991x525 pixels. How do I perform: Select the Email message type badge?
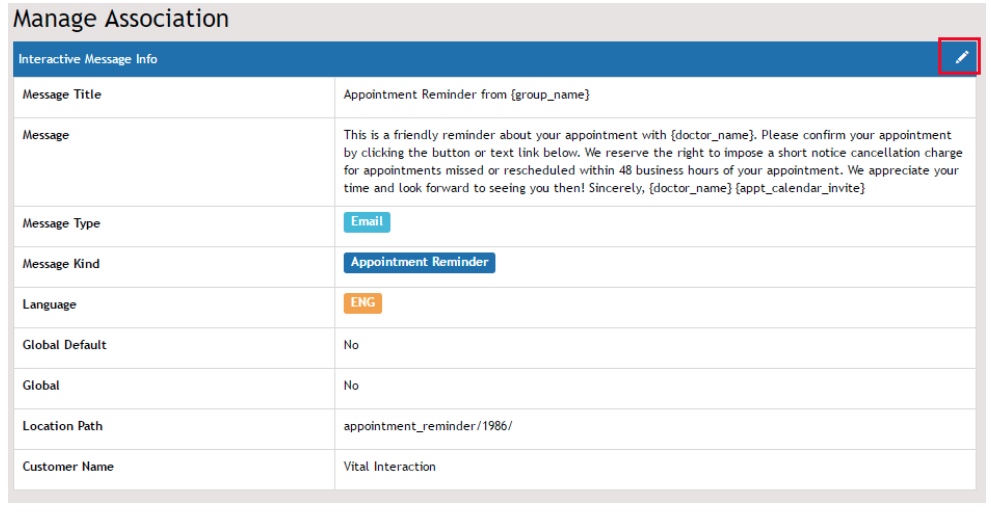coord(366,222)
